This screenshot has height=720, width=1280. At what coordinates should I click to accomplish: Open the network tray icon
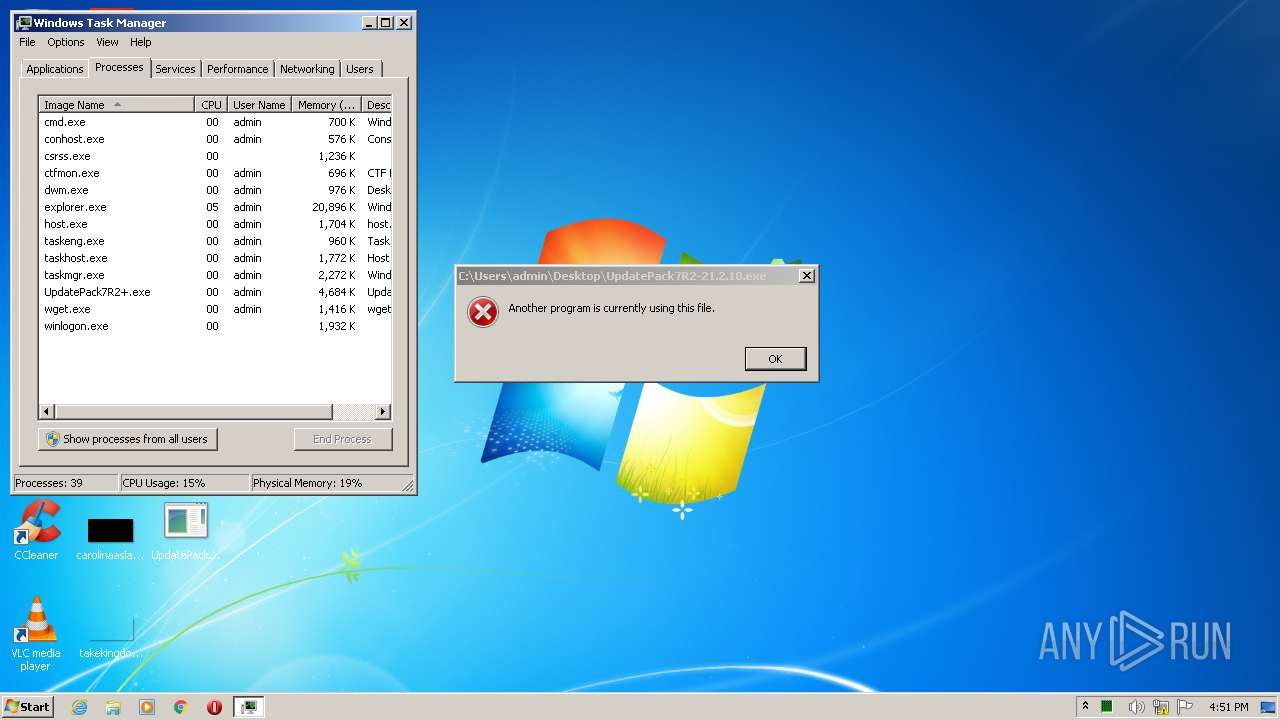[1161, 707]
